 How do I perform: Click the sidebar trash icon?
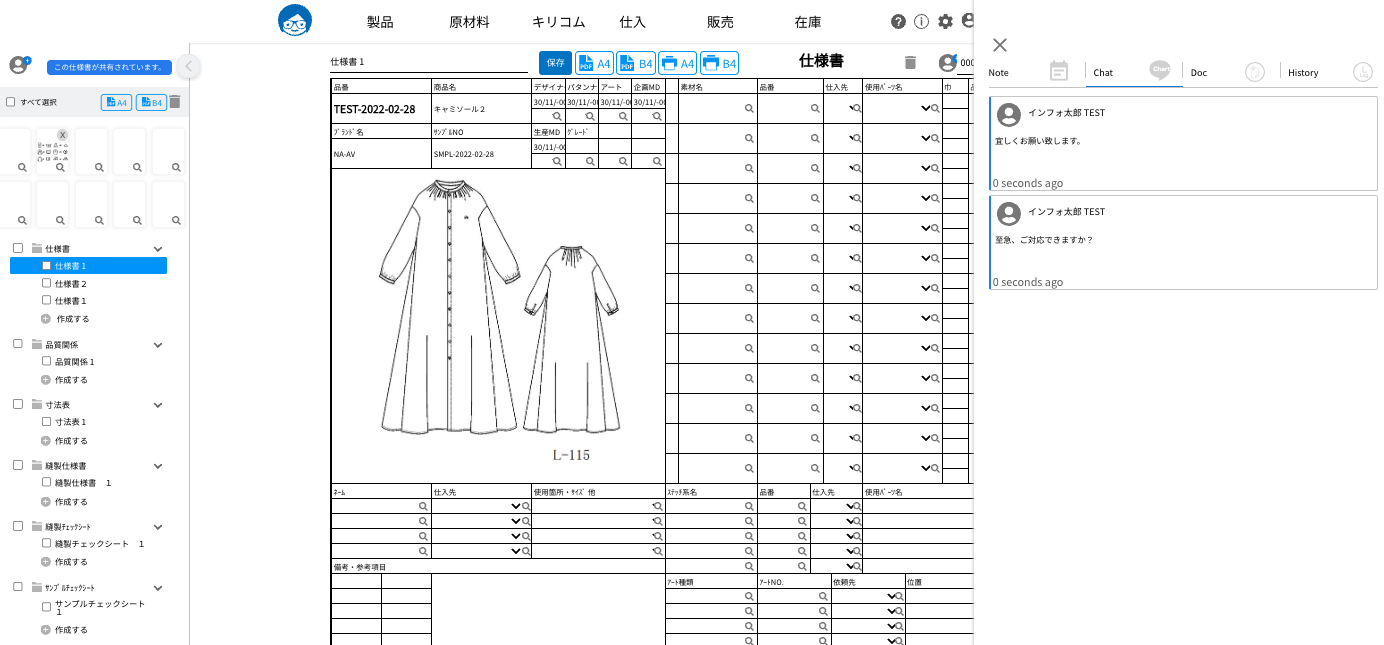[x=175, y=102]
